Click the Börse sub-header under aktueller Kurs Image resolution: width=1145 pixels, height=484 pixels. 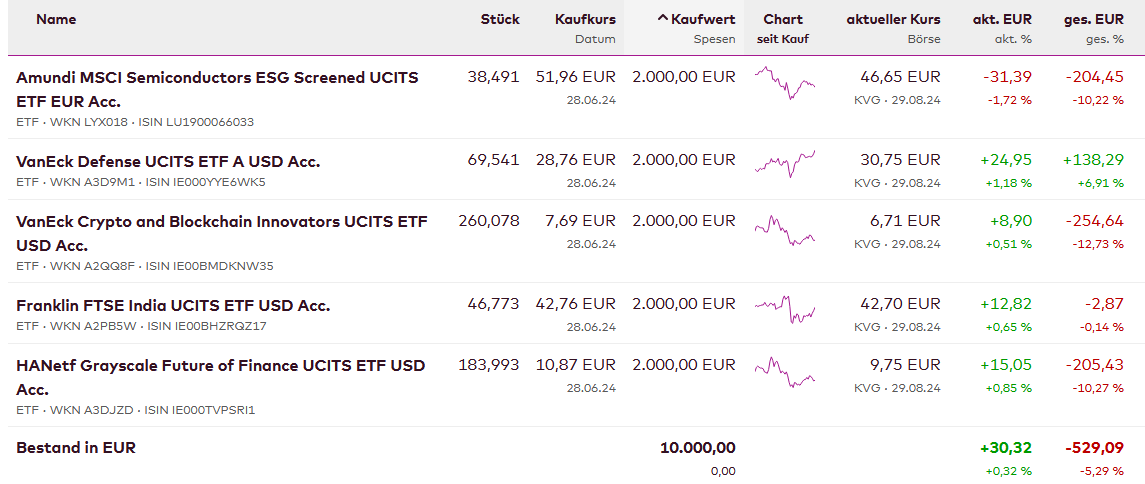(924, 39)
